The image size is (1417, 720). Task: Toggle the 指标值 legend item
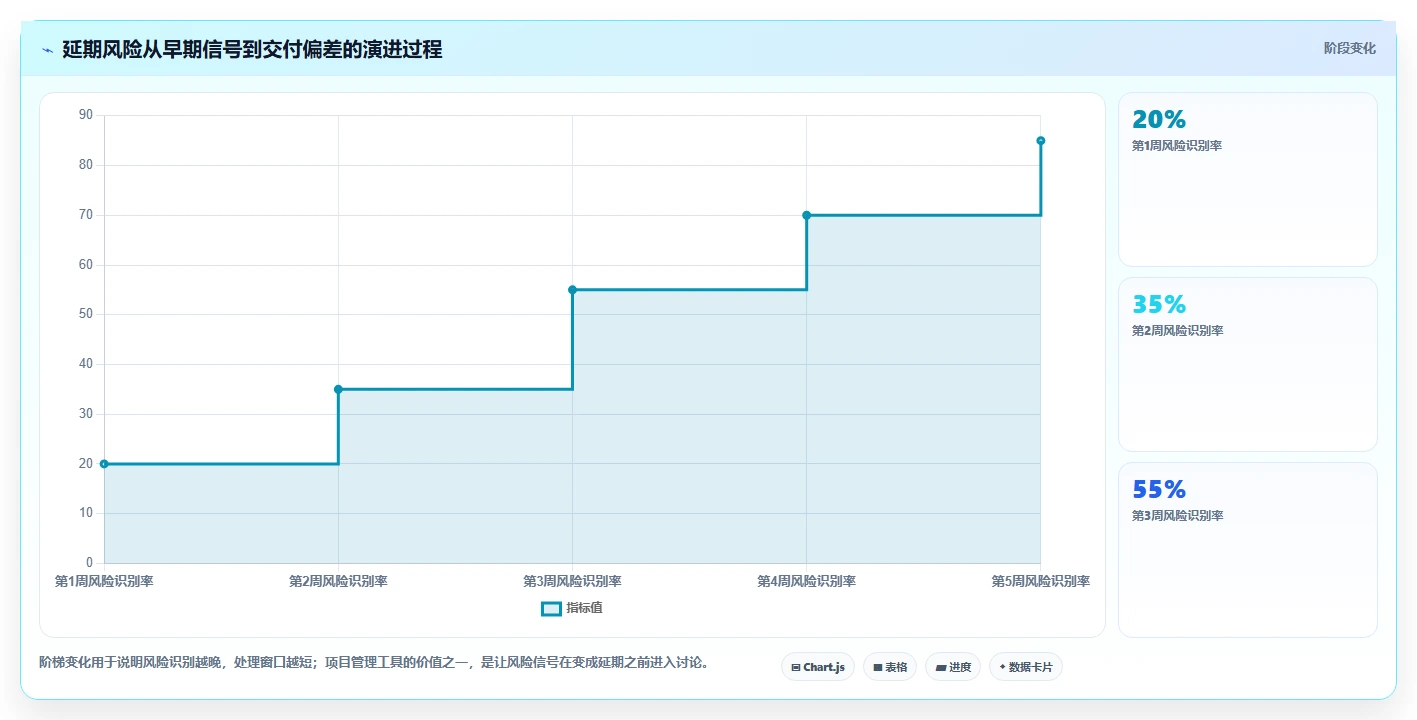[572, 608]
